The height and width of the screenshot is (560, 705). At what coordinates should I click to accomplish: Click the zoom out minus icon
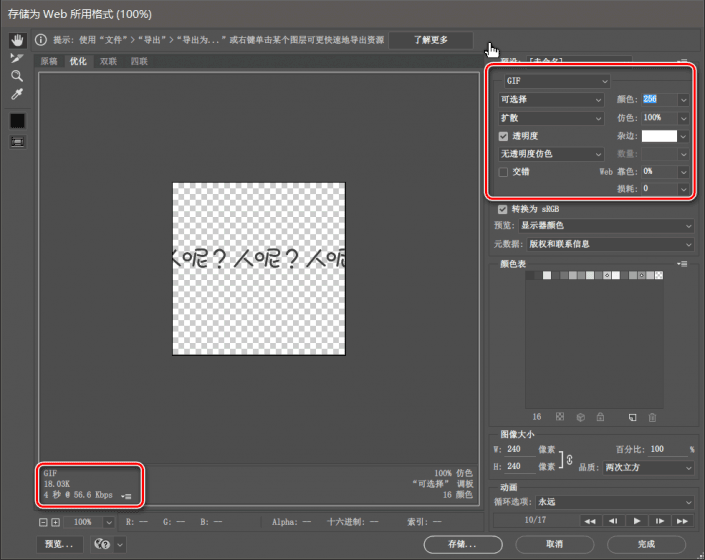coord(43,522)
